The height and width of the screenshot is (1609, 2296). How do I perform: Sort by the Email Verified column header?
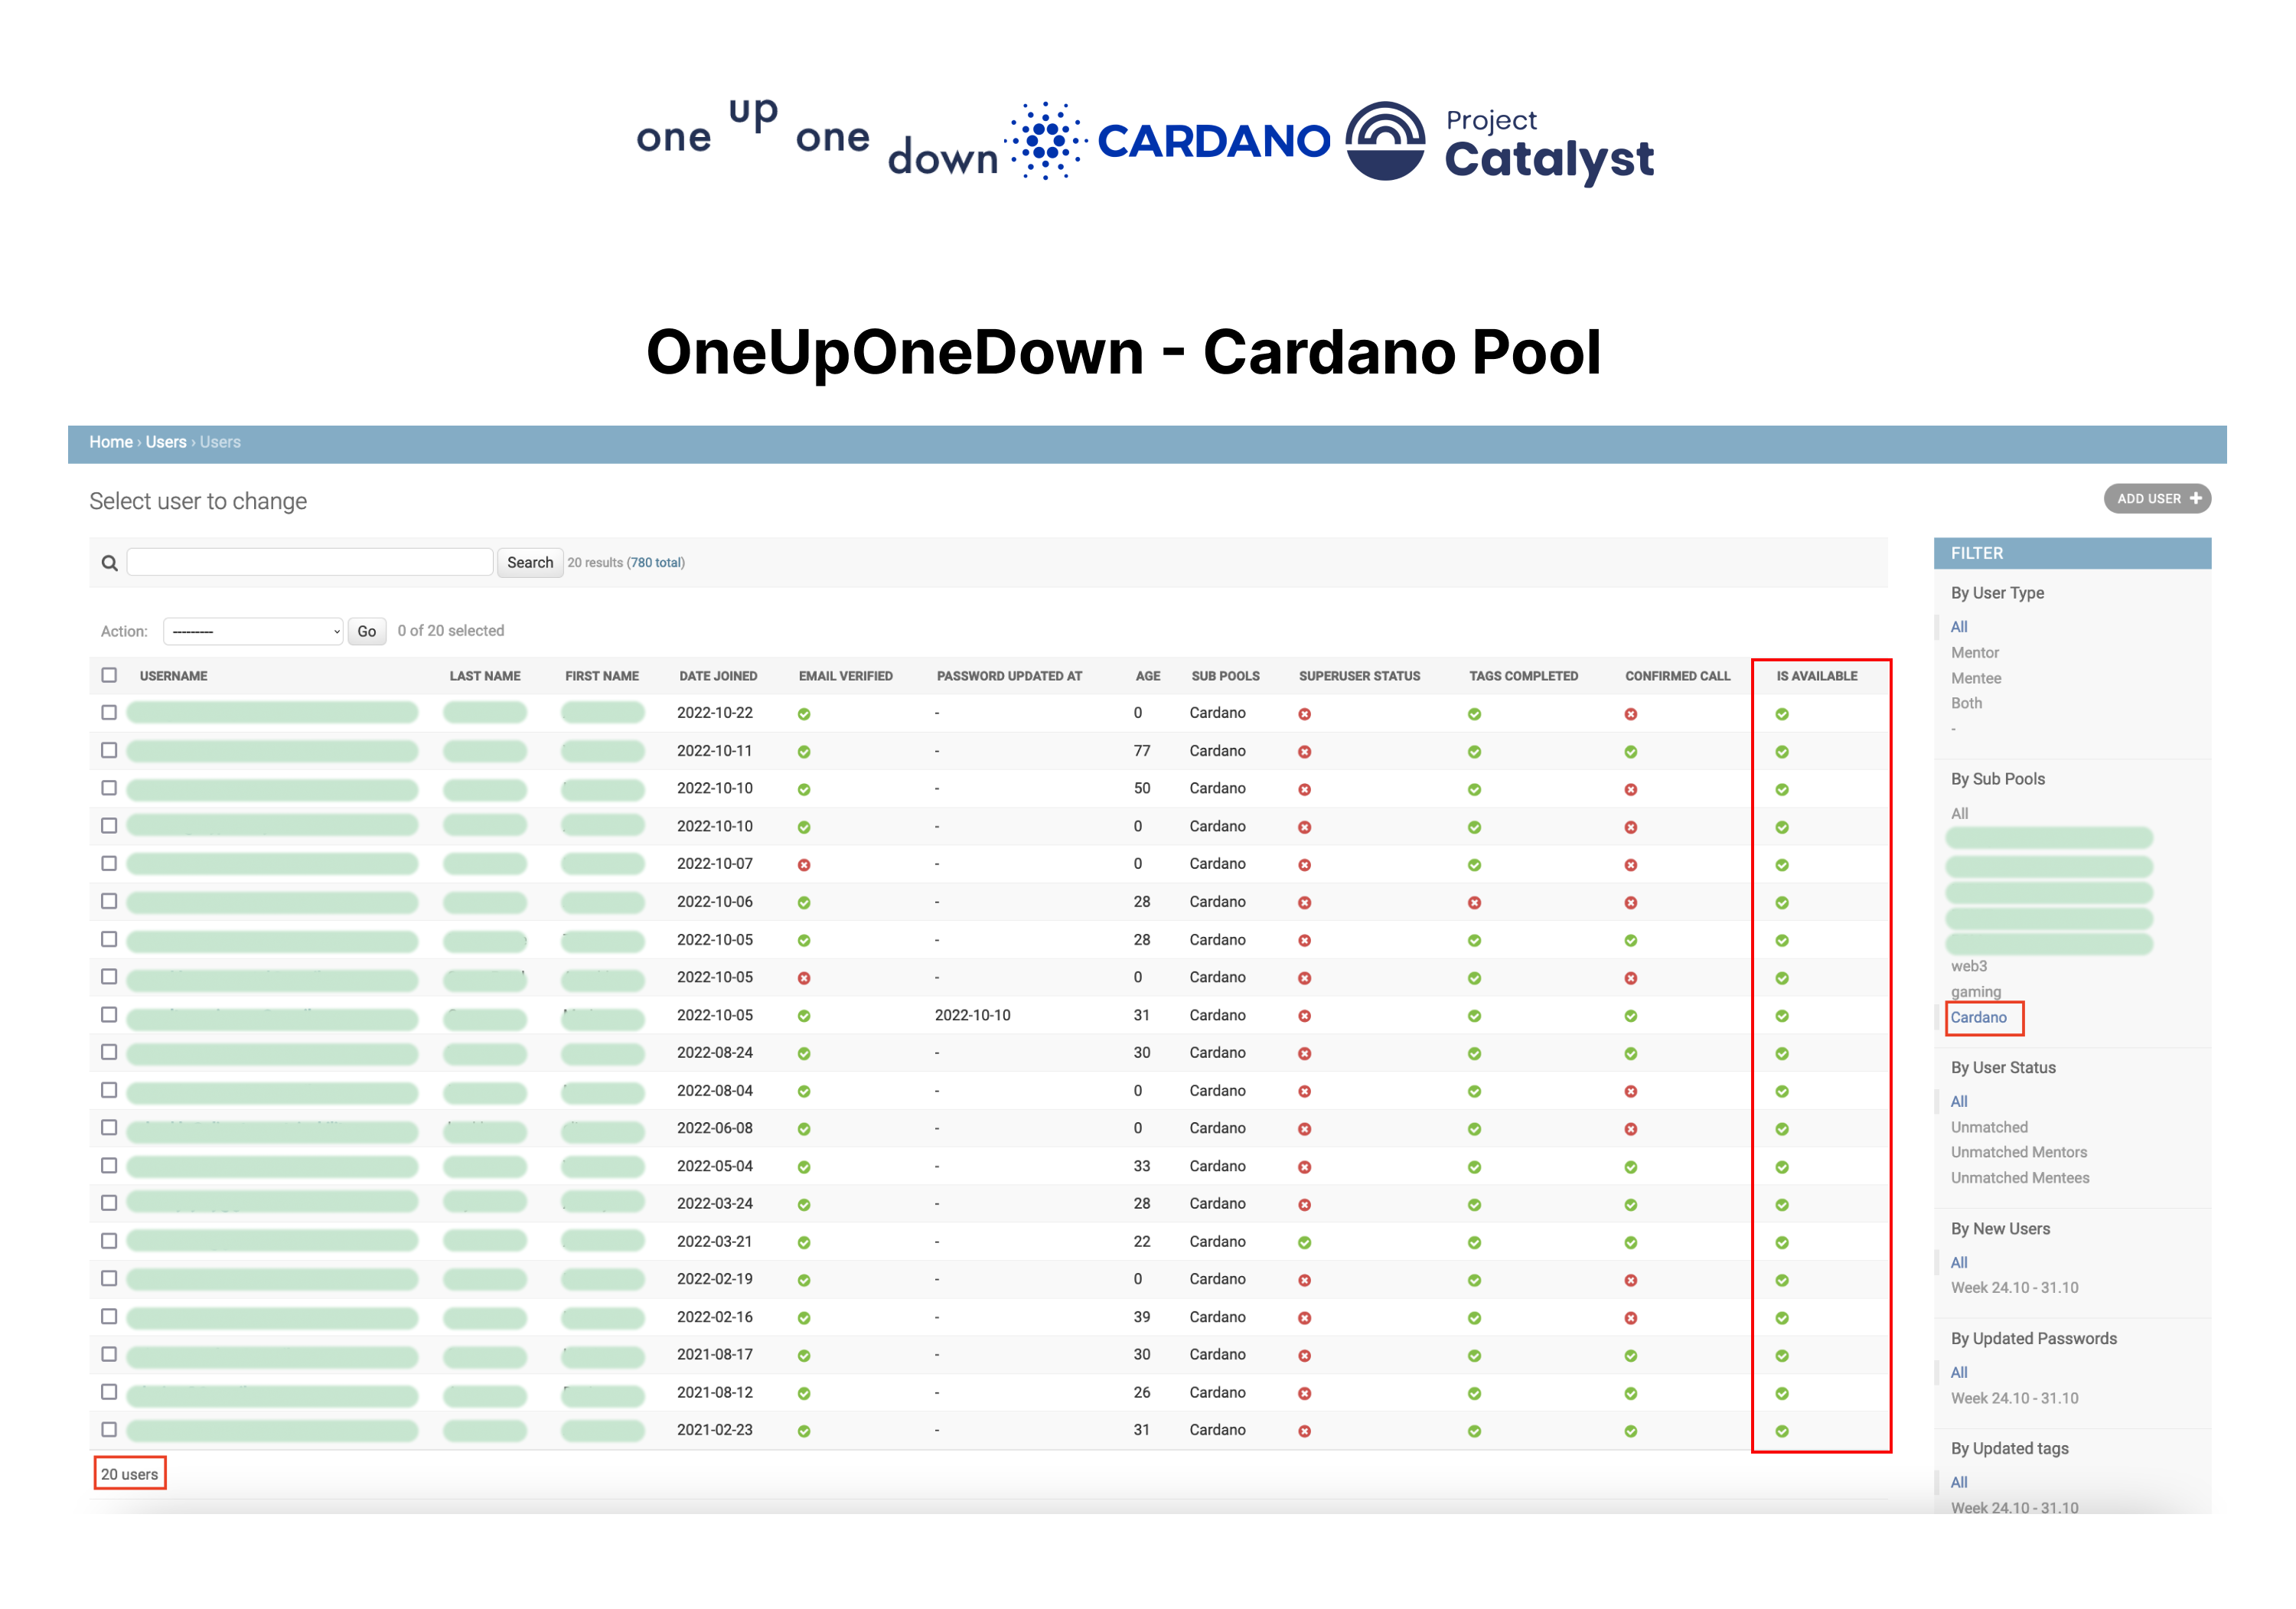(x=845, y=676)
